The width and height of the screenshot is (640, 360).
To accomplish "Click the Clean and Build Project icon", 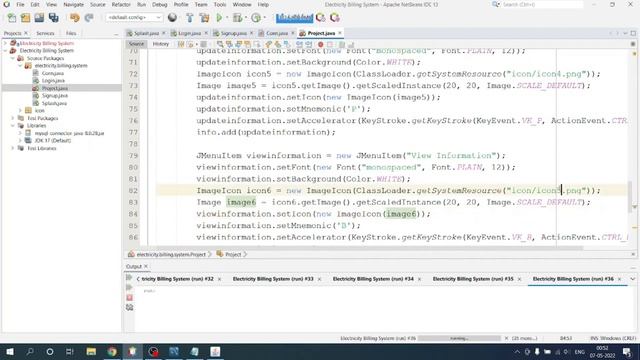I will (204, 18).
